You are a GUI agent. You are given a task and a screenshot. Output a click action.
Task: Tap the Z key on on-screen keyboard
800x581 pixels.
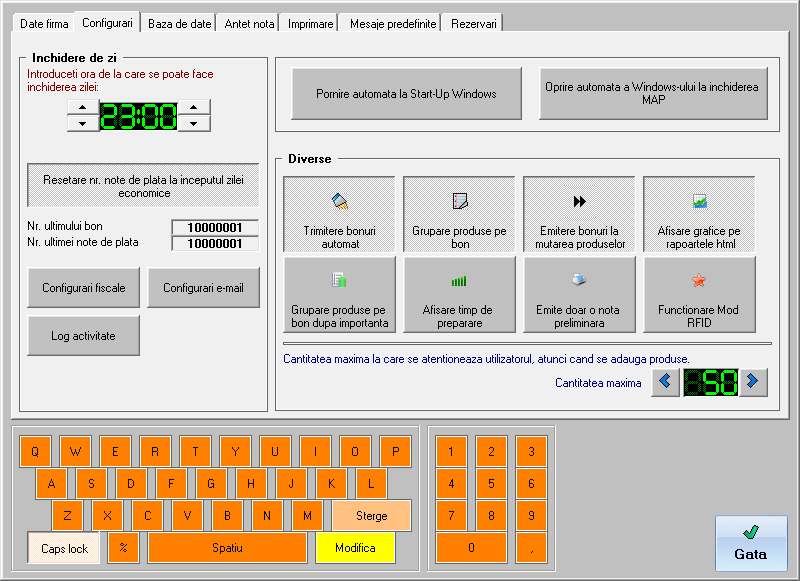tap(67, 516)
